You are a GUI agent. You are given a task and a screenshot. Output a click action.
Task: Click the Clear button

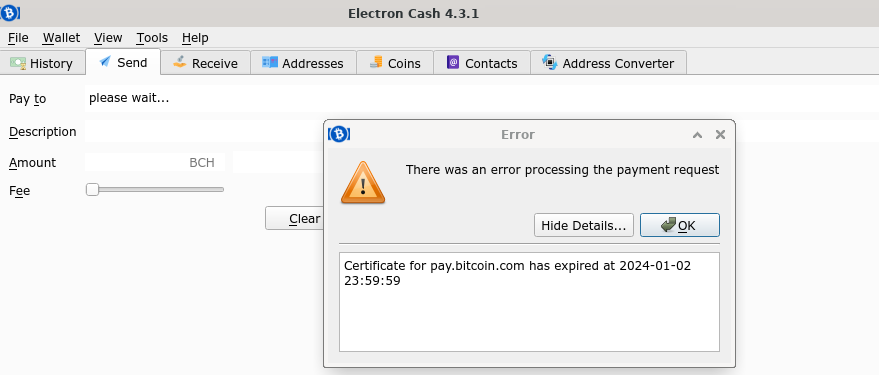coord(294,219)
